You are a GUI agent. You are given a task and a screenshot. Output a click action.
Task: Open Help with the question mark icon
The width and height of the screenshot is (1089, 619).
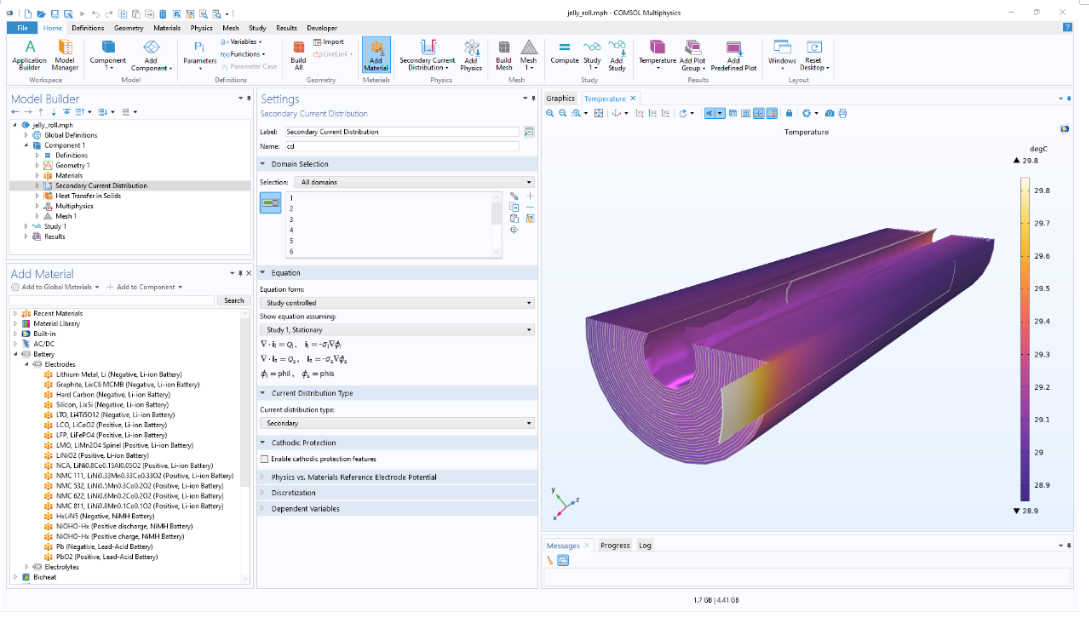click(x=1067, y=28)
